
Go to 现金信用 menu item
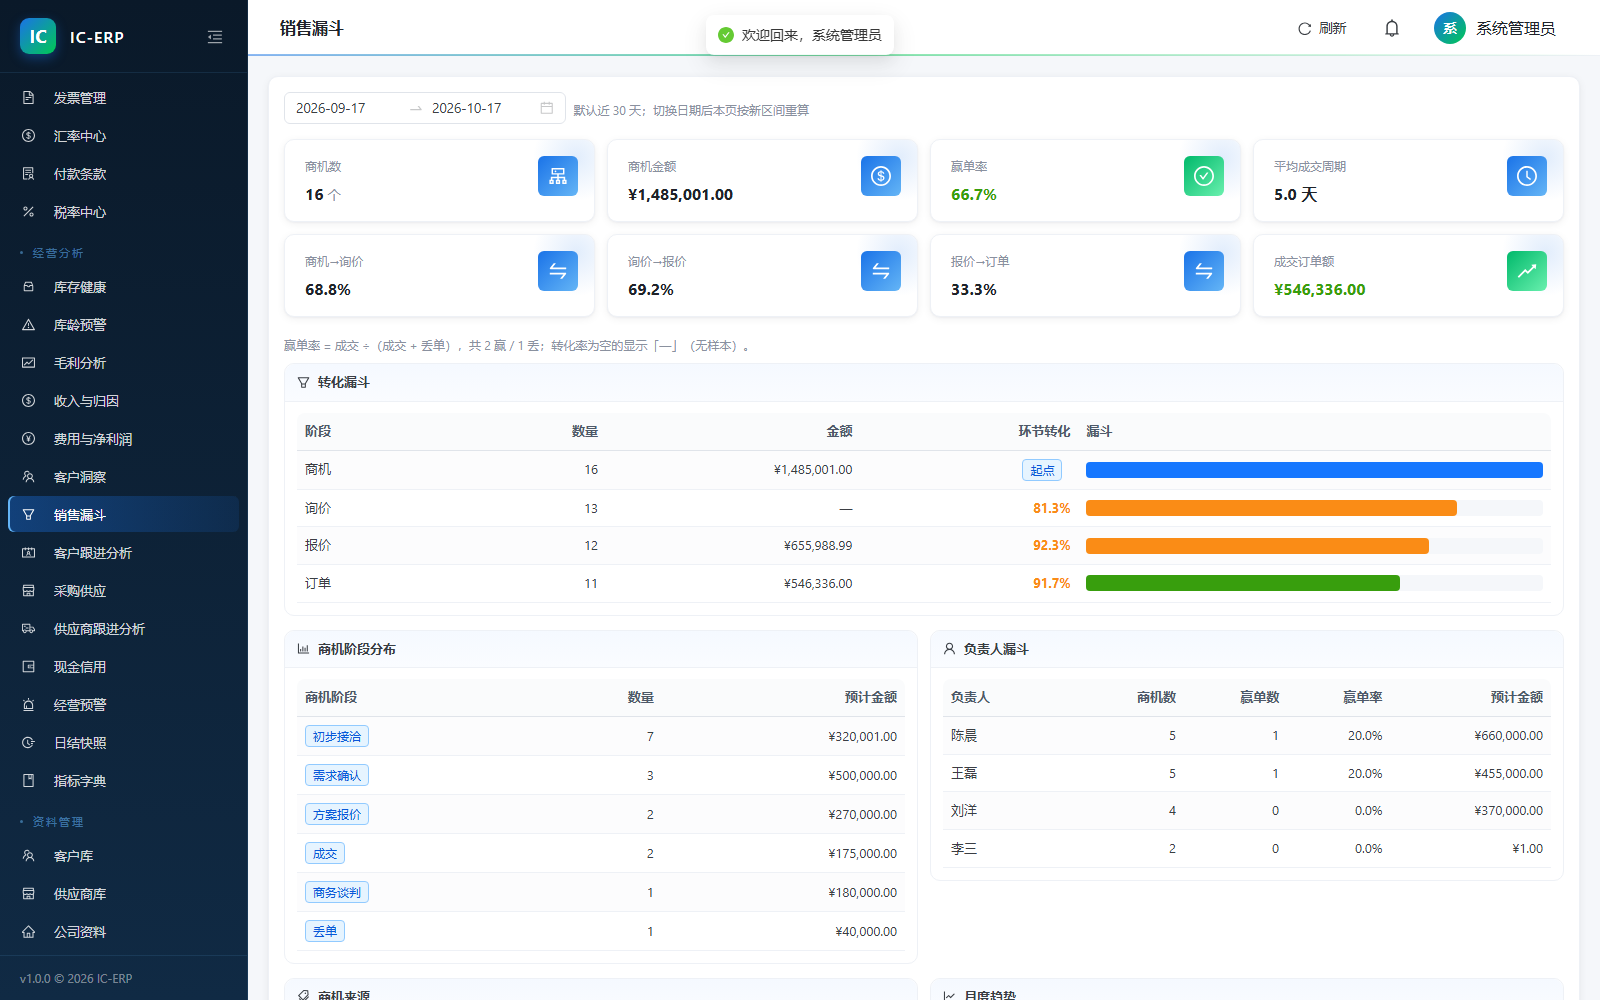coord(124,667)
